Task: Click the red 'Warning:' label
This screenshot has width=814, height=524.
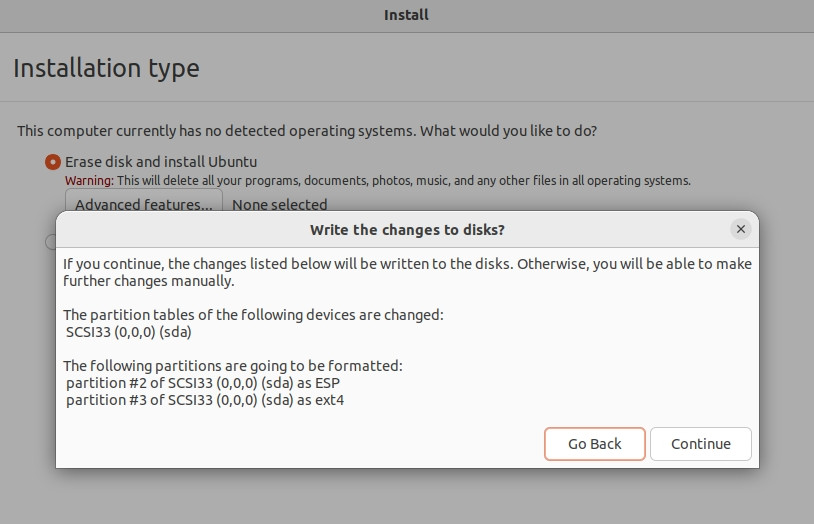Action: tap(90, 181)
